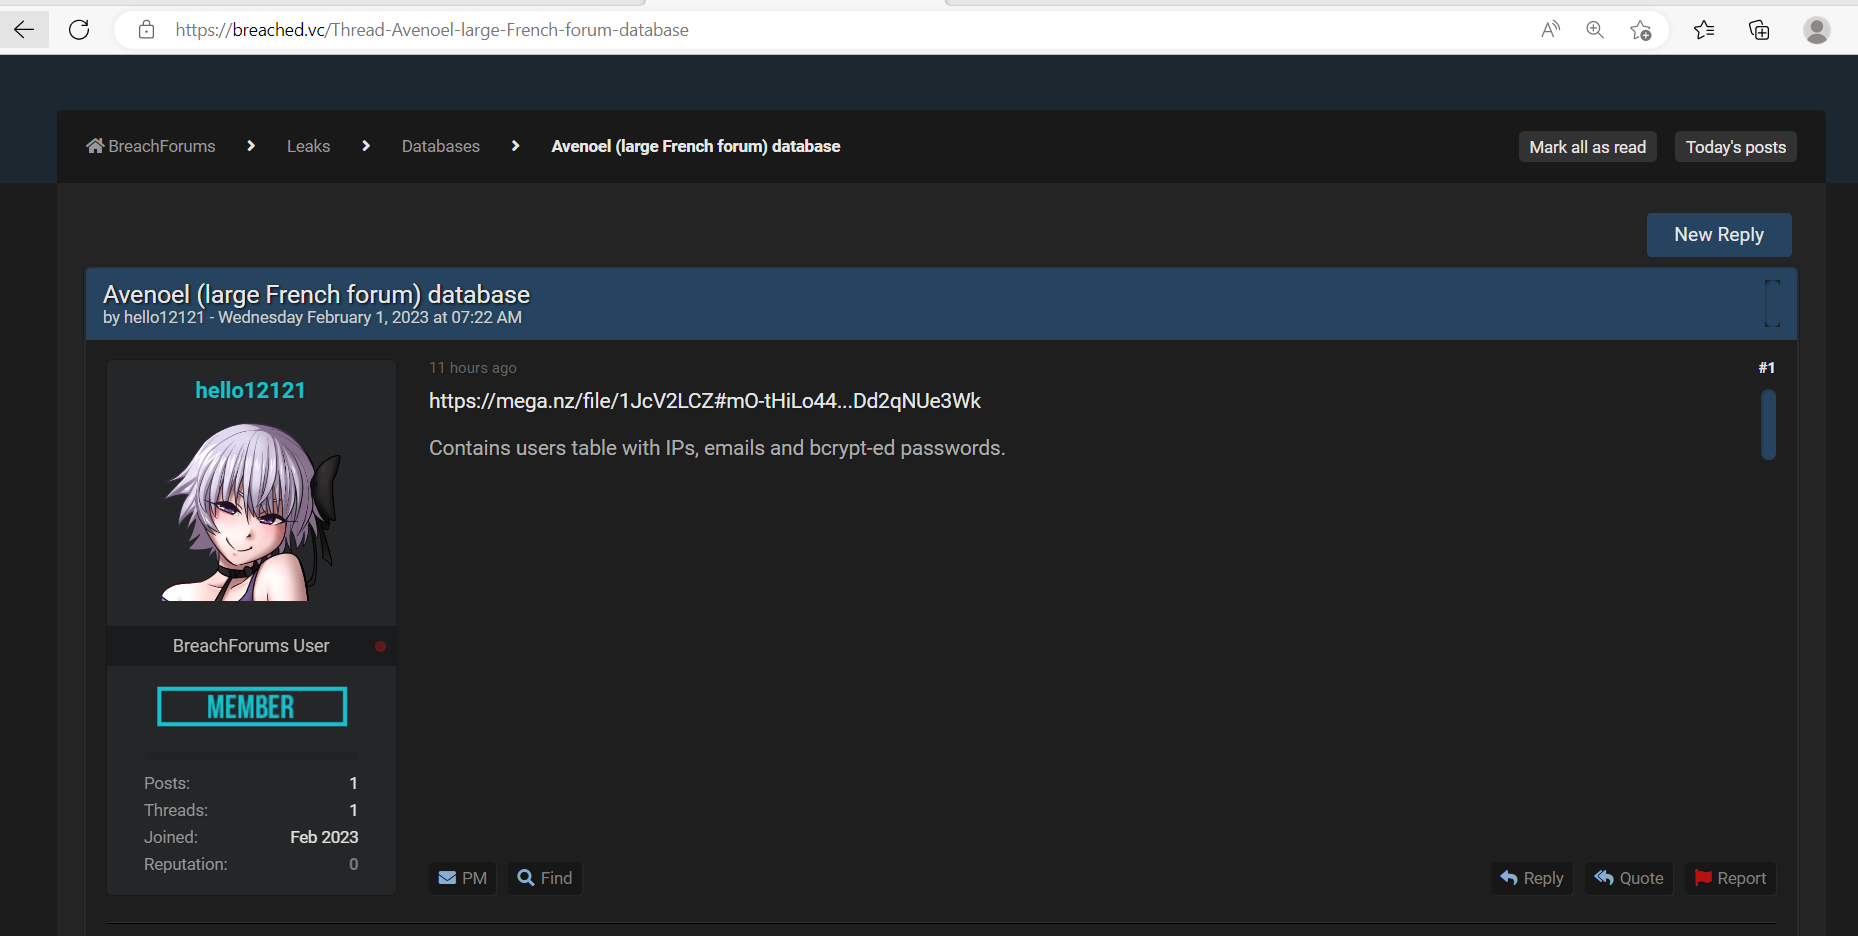Reload the page with refresh icon

click(79, 30)
